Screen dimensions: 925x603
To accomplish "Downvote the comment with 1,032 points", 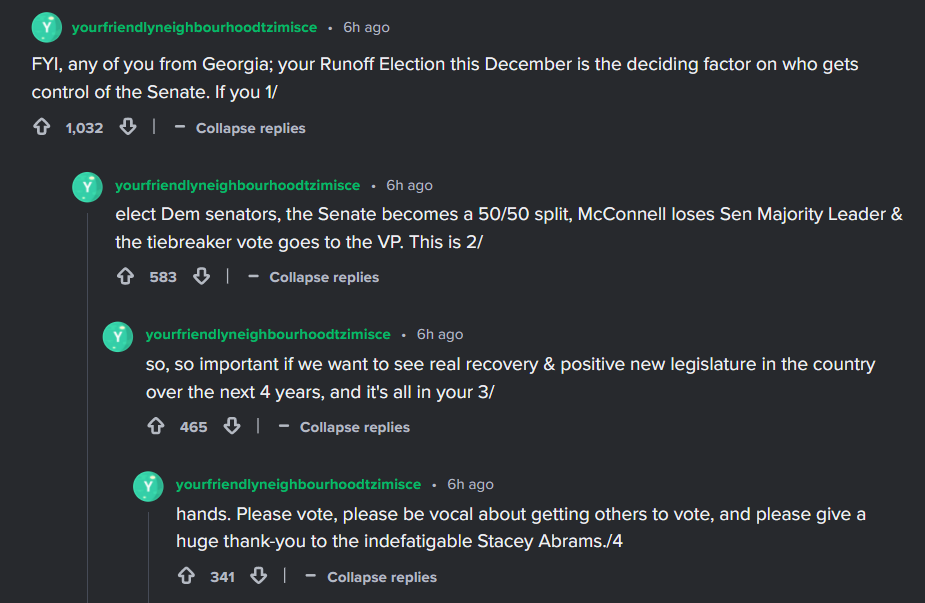I will tap(128, 127).
